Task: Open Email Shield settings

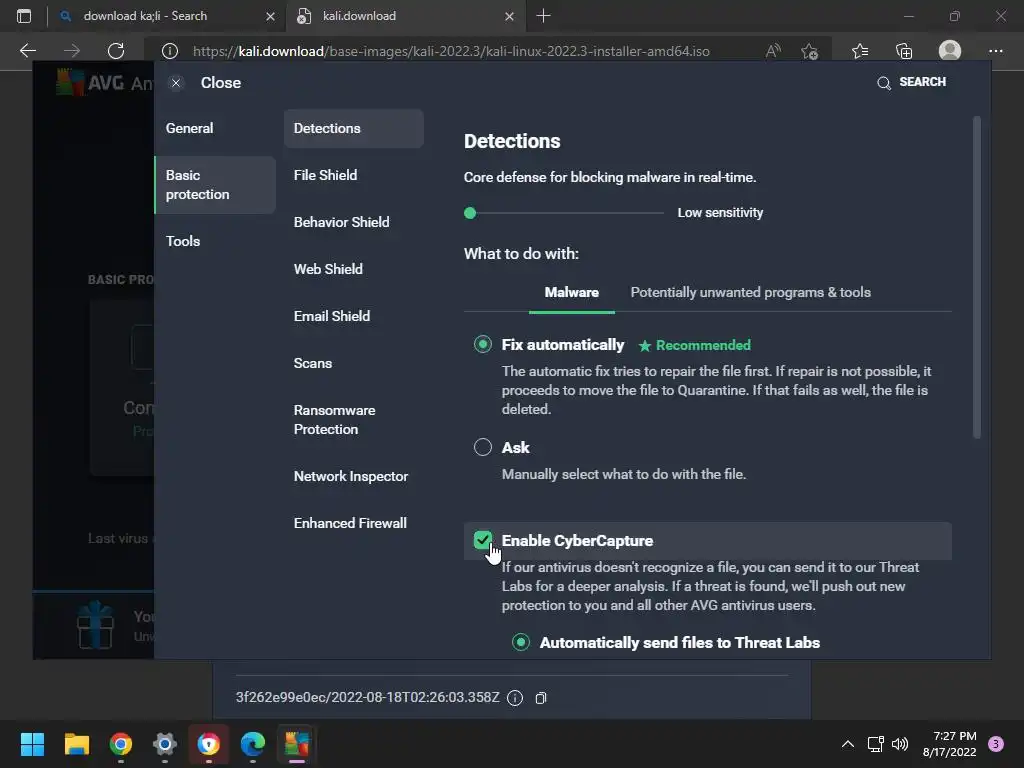Action: [332, 316]
